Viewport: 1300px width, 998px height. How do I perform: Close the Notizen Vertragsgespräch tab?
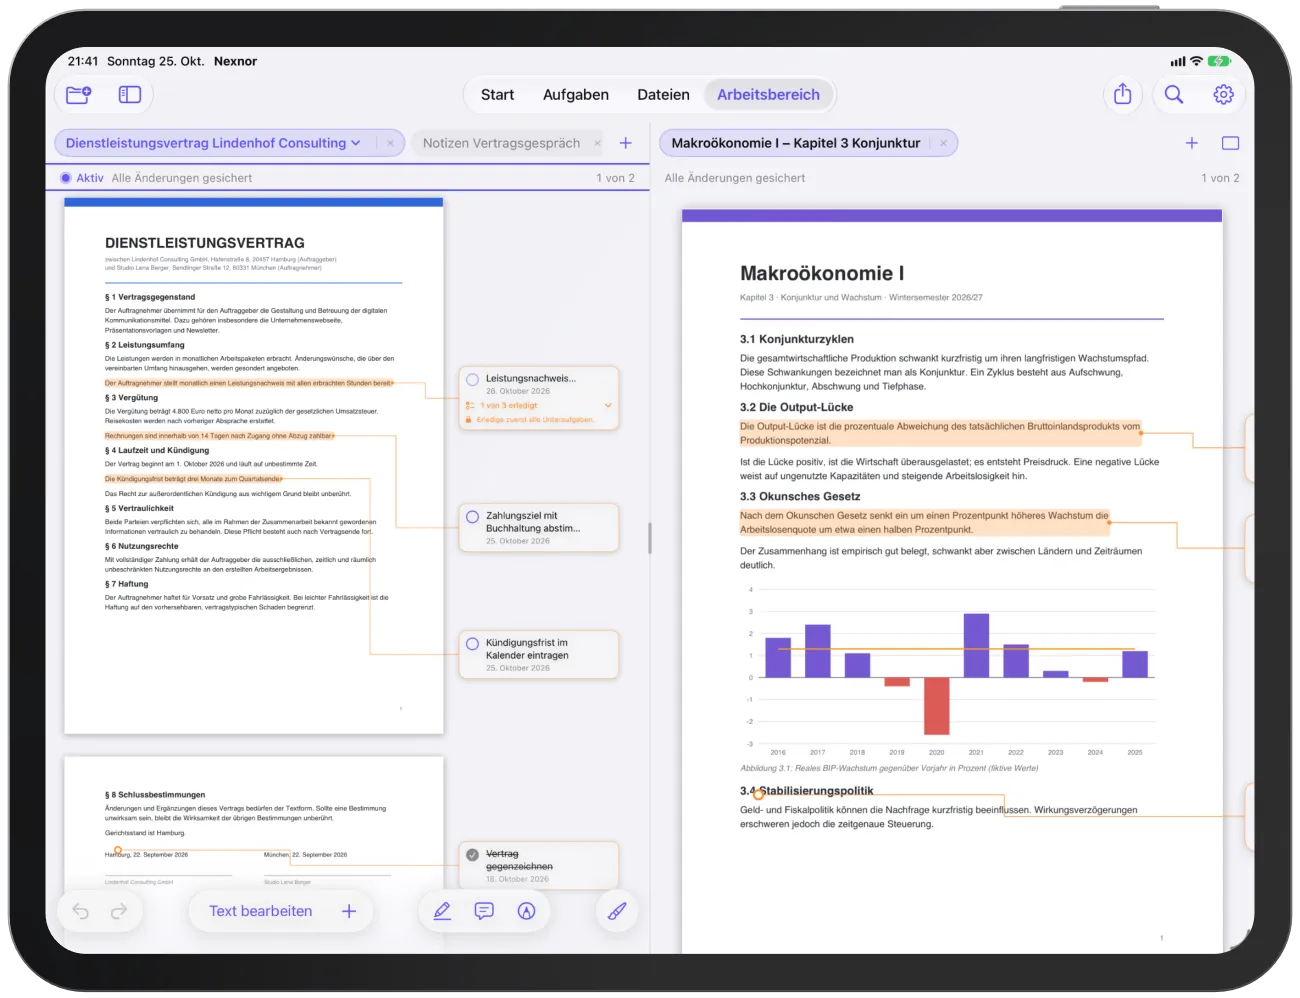(x=598, y=143)
